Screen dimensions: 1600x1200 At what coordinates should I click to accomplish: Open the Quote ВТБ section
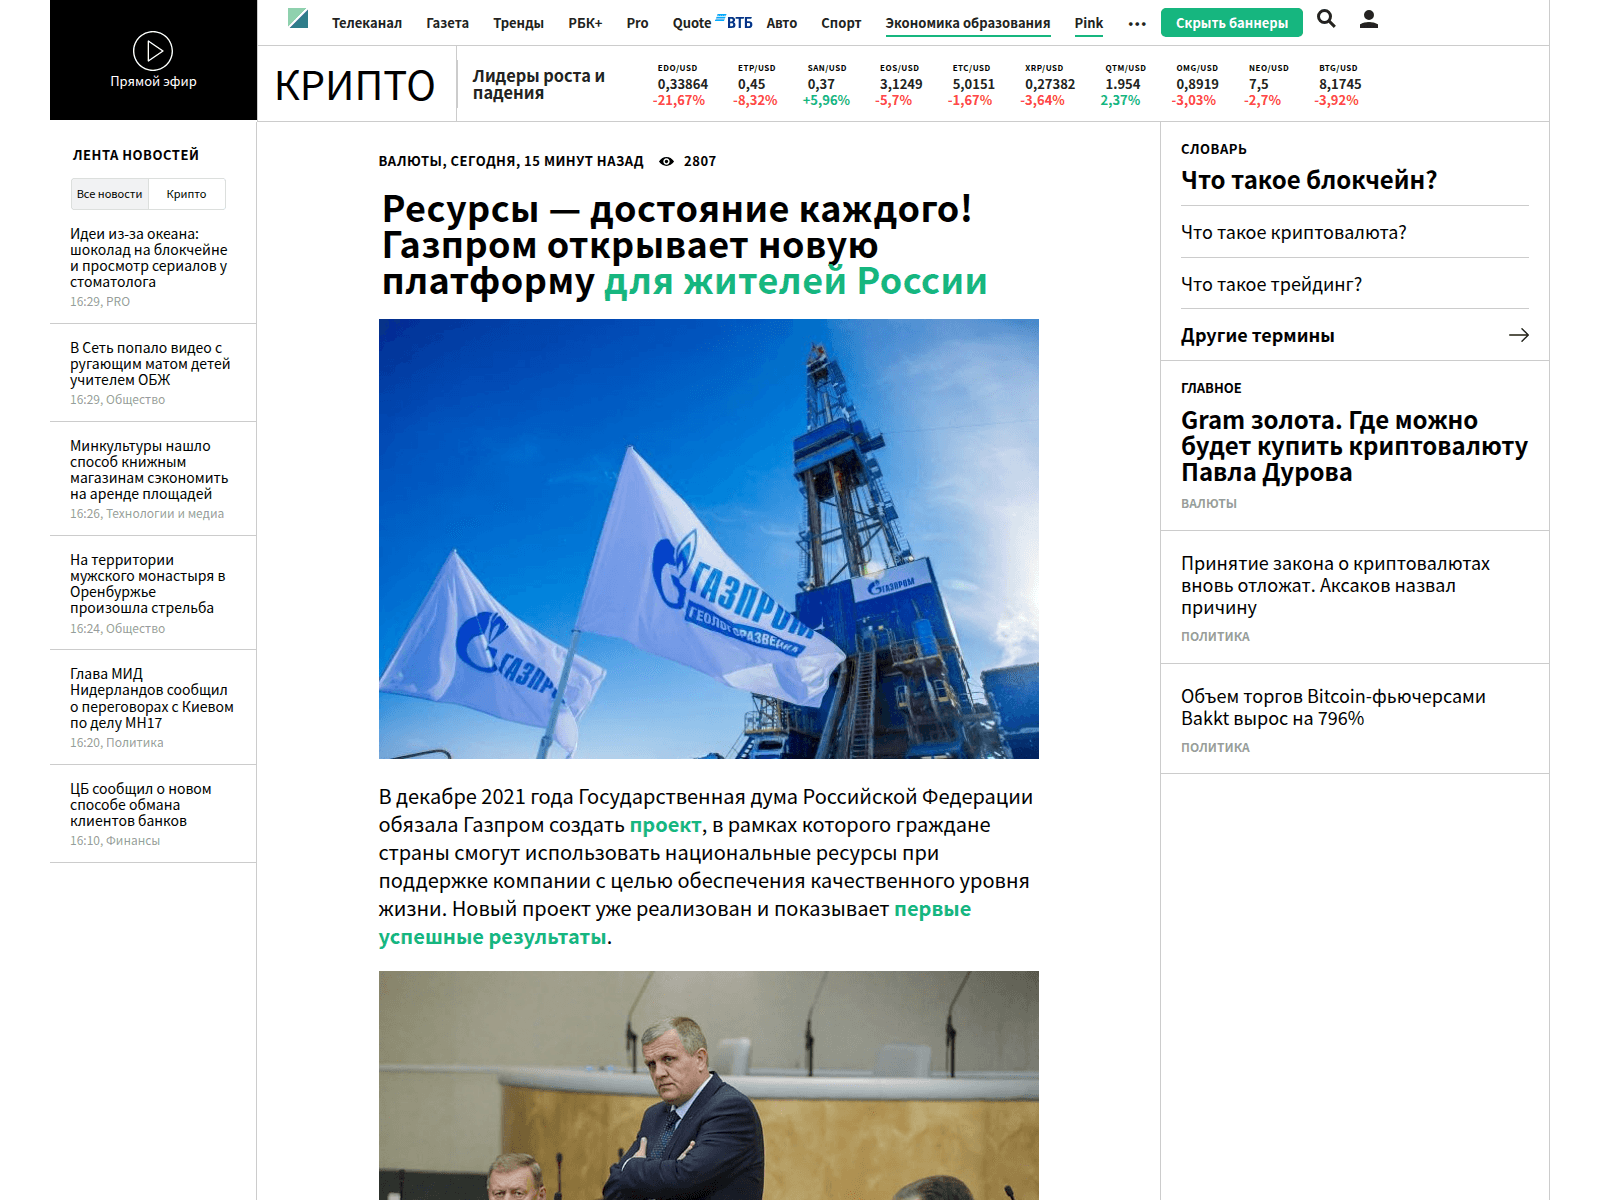[712, 22]
